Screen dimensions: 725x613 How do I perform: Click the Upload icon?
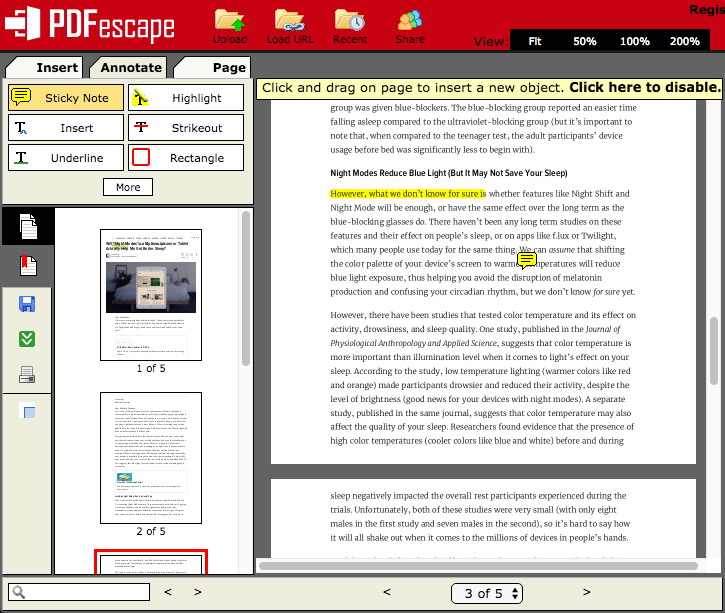(230, 25)
